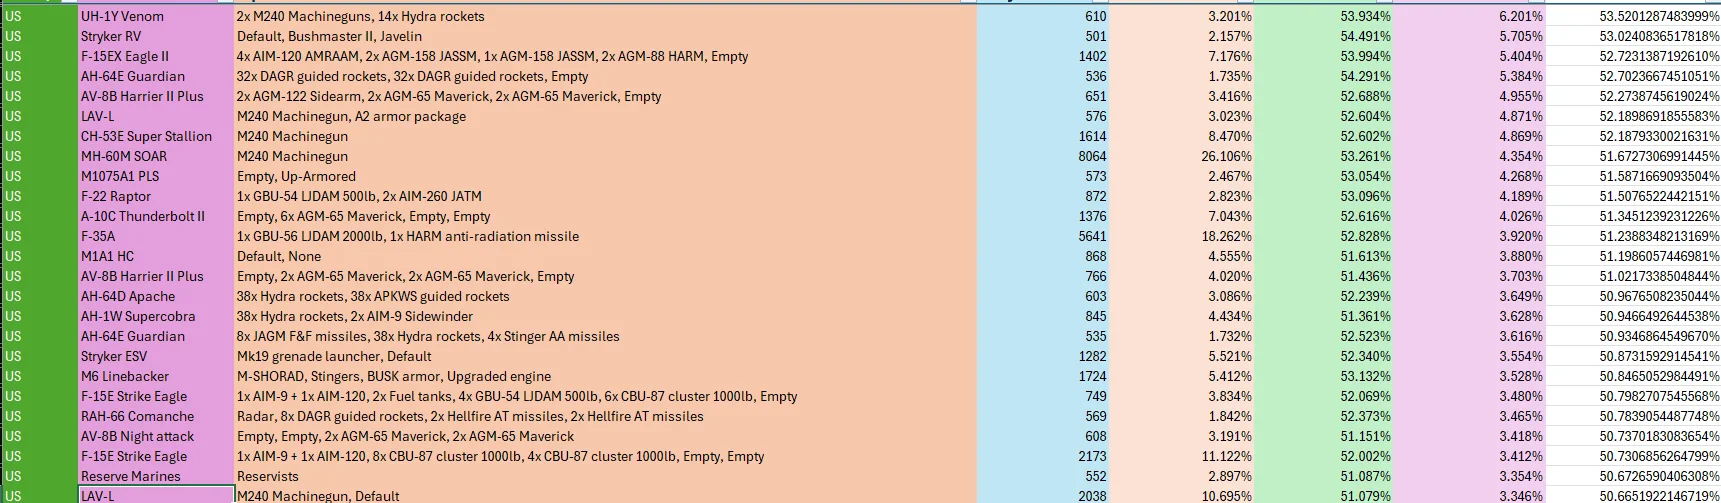
Task: Select the '2x M240 Machineguns, 14x Hydra rockets' loadout
Action: pyautogui.click(x=605, y=16)
